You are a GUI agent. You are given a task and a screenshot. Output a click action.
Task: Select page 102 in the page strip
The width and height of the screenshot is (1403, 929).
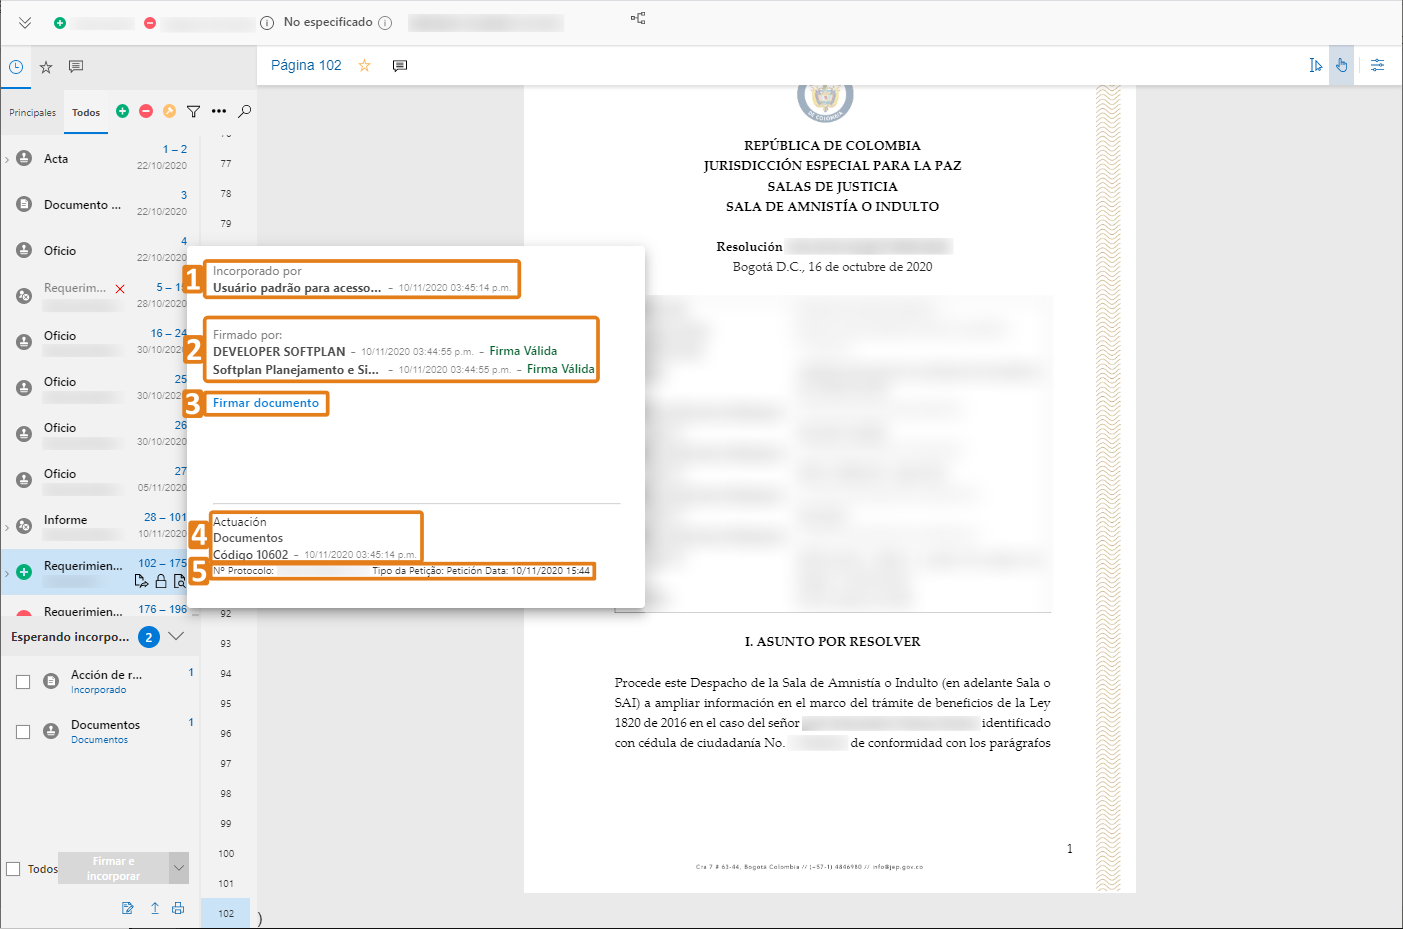(x=226, y=913)
